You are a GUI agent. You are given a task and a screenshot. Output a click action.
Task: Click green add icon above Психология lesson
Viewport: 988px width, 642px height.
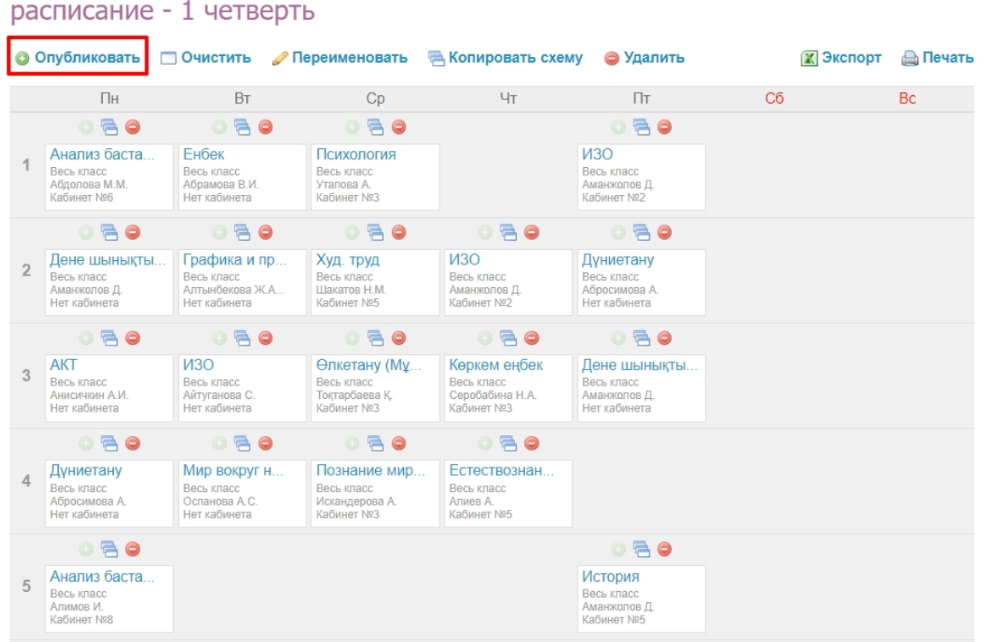(x=352, y=127)
